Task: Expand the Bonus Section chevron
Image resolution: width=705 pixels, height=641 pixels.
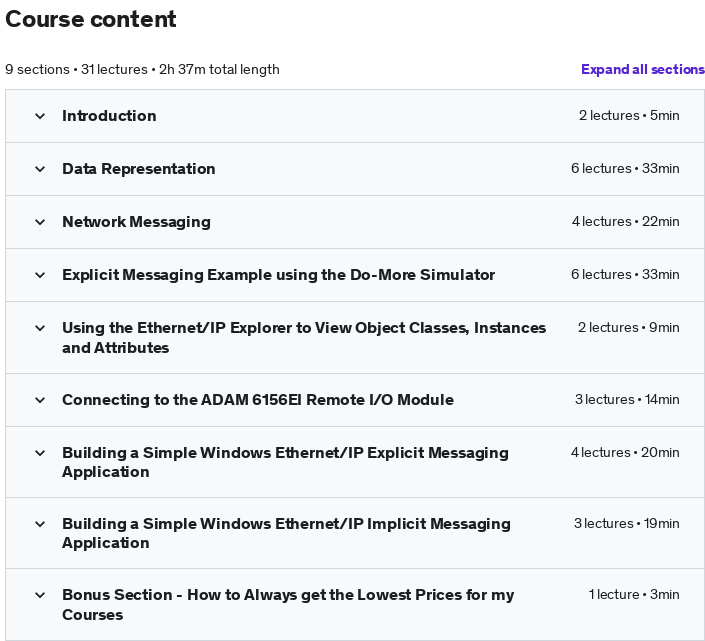Action: 40,595
